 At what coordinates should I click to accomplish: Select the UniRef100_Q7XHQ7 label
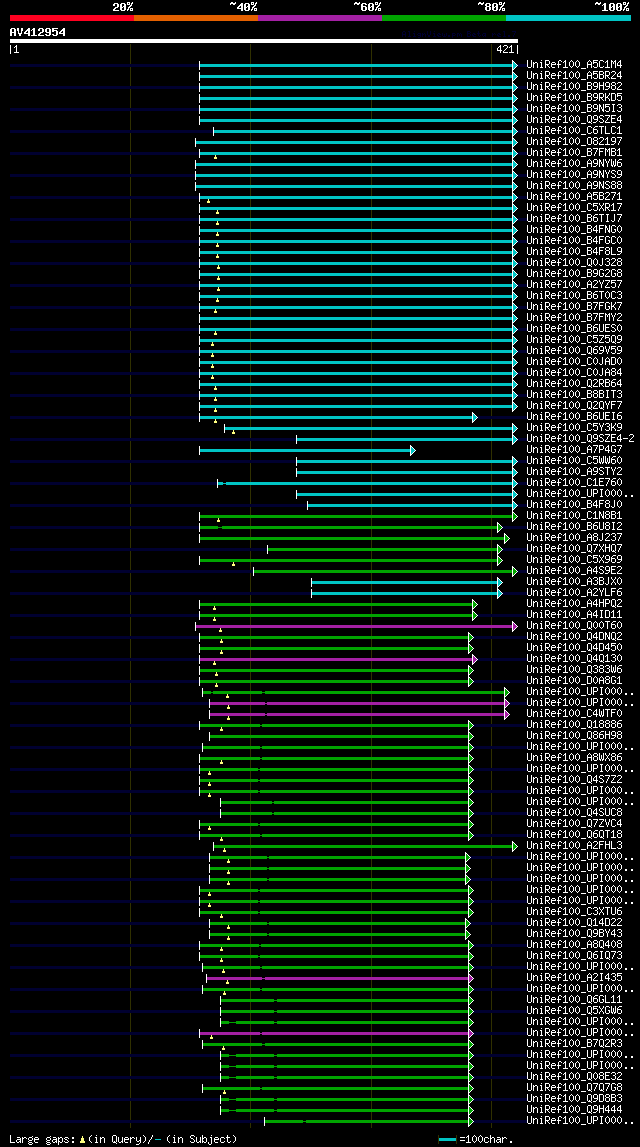click(x=574, y=548)
